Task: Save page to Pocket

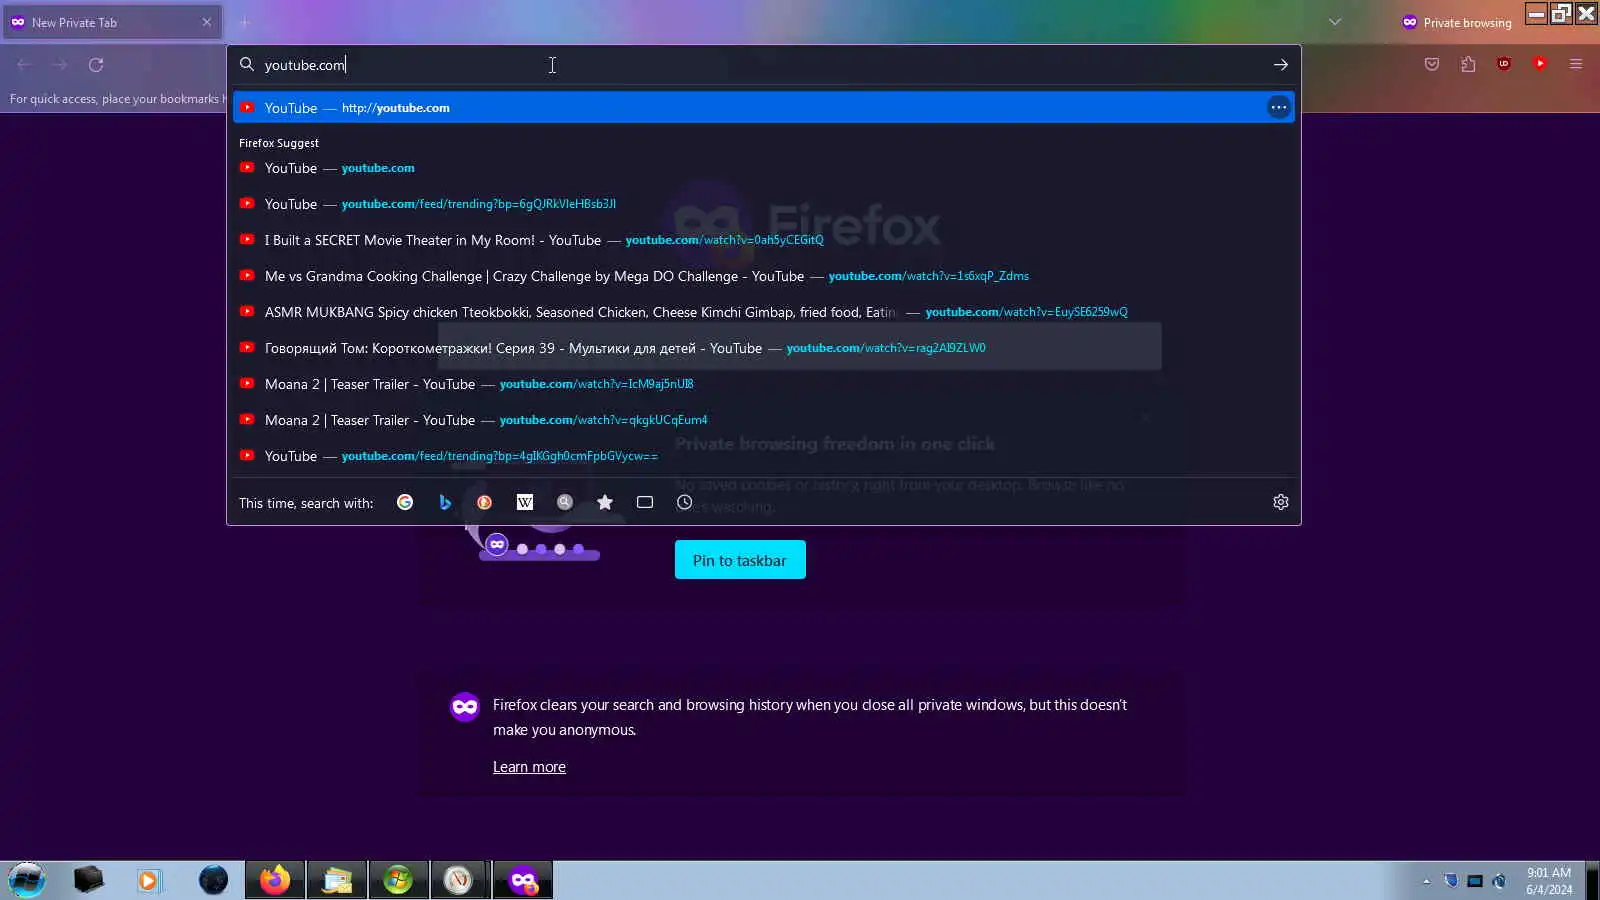Action: click(x=1432, y=64)
